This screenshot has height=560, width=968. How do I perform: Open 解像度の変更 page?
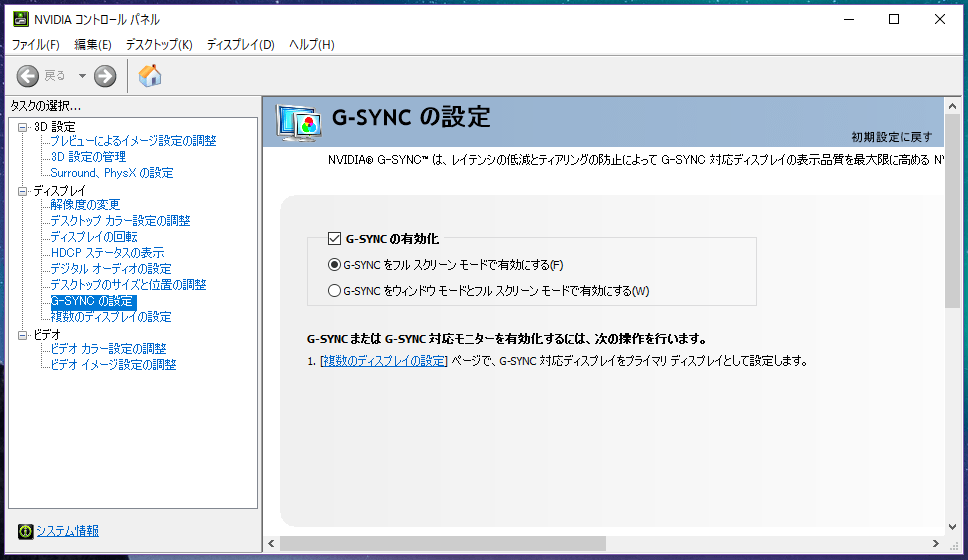[x=85, y=204]
